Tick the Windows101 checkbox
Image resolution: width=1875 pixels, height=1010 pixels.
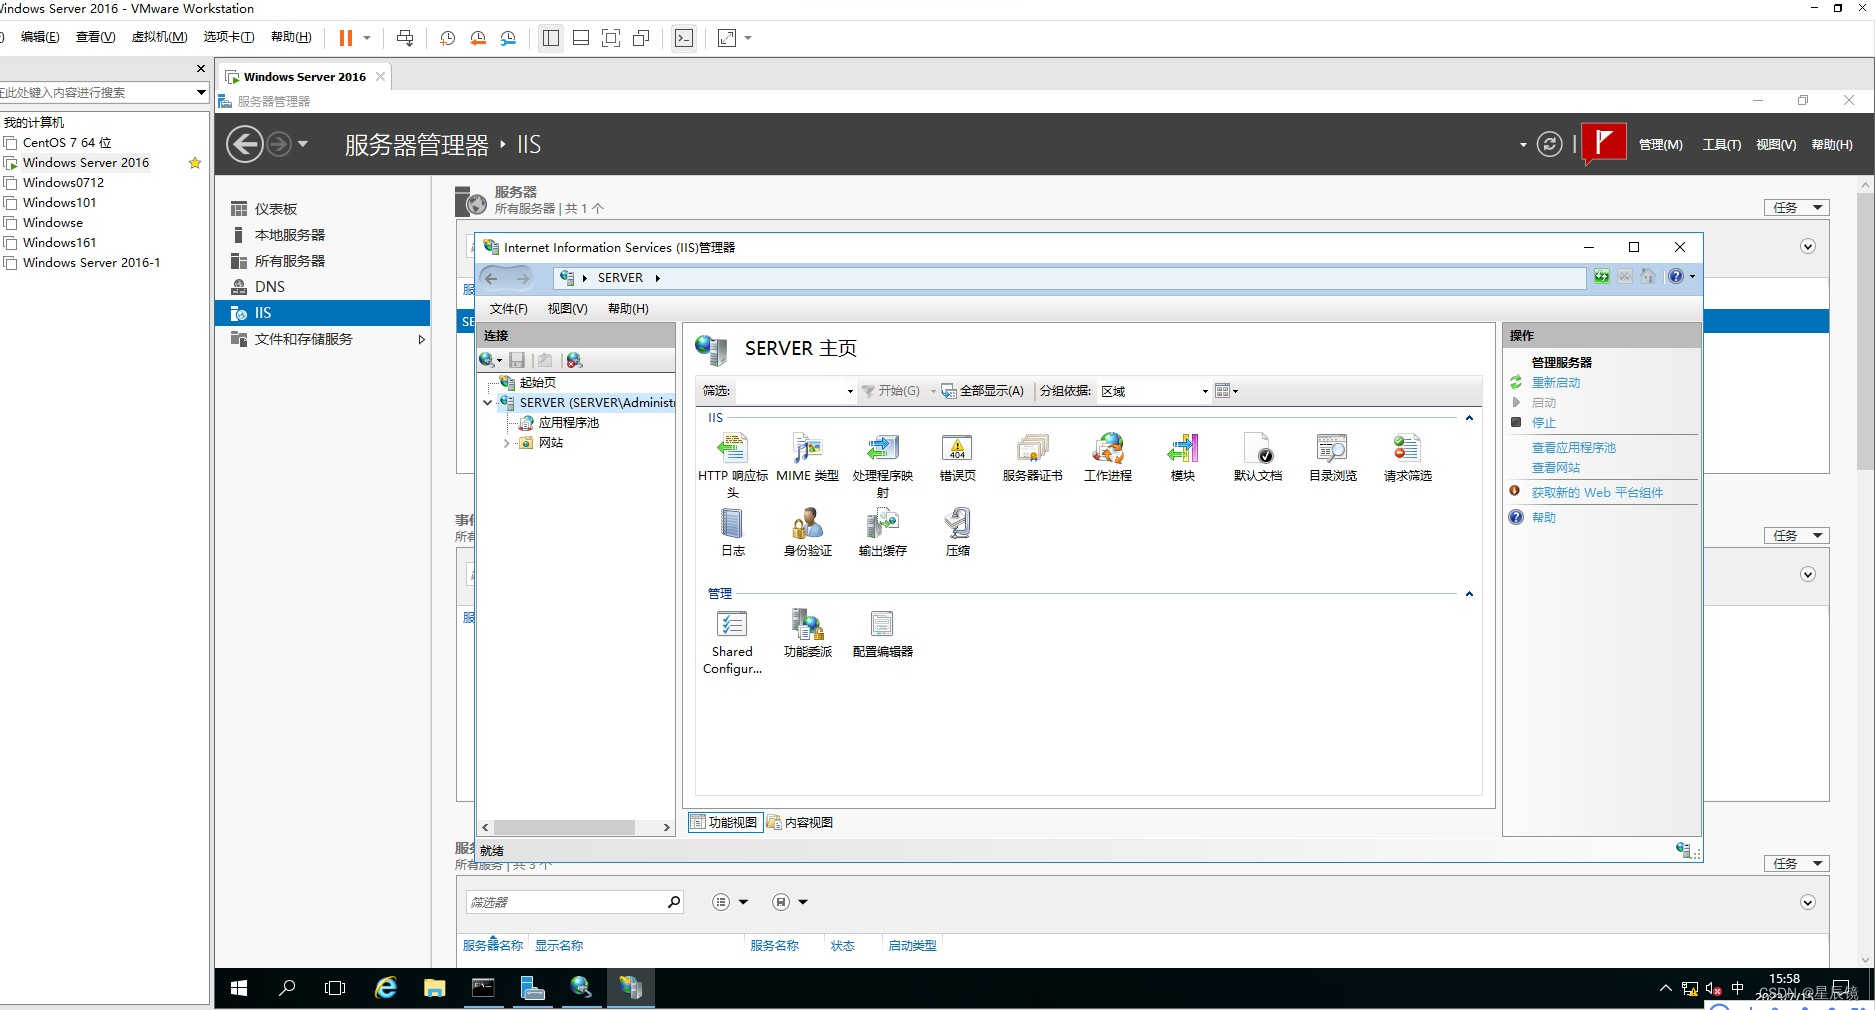coord(11,203)
